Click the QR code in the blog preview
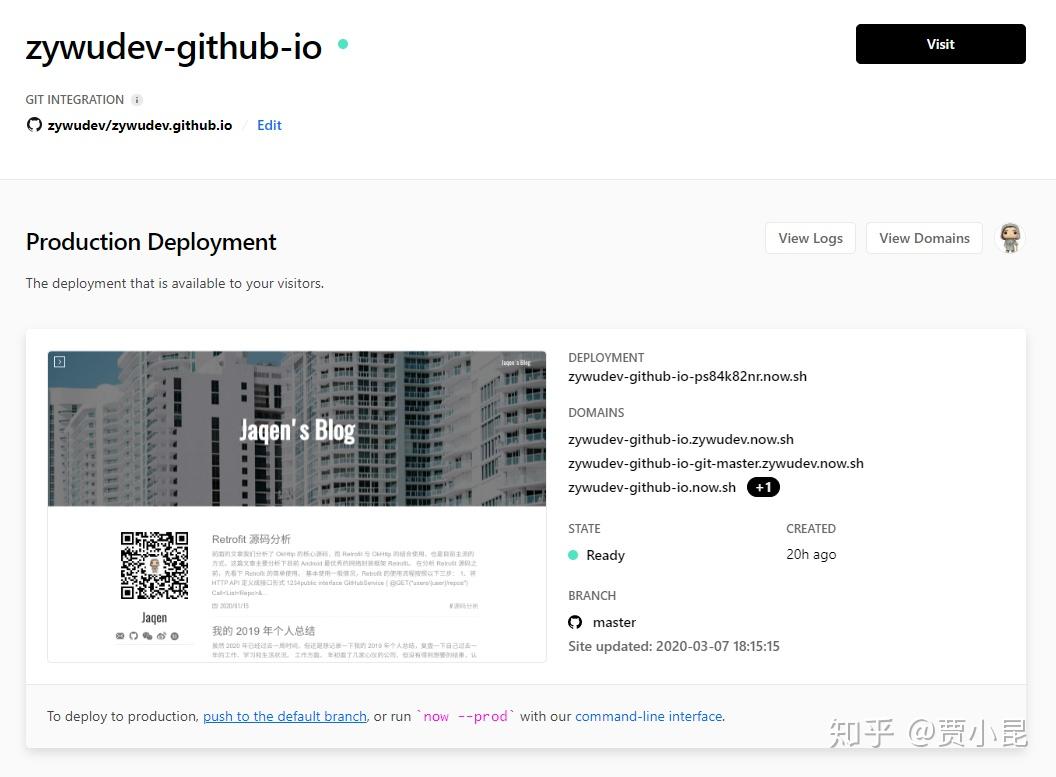Screen dimensions: 1056x777 [x=154, y=566]
